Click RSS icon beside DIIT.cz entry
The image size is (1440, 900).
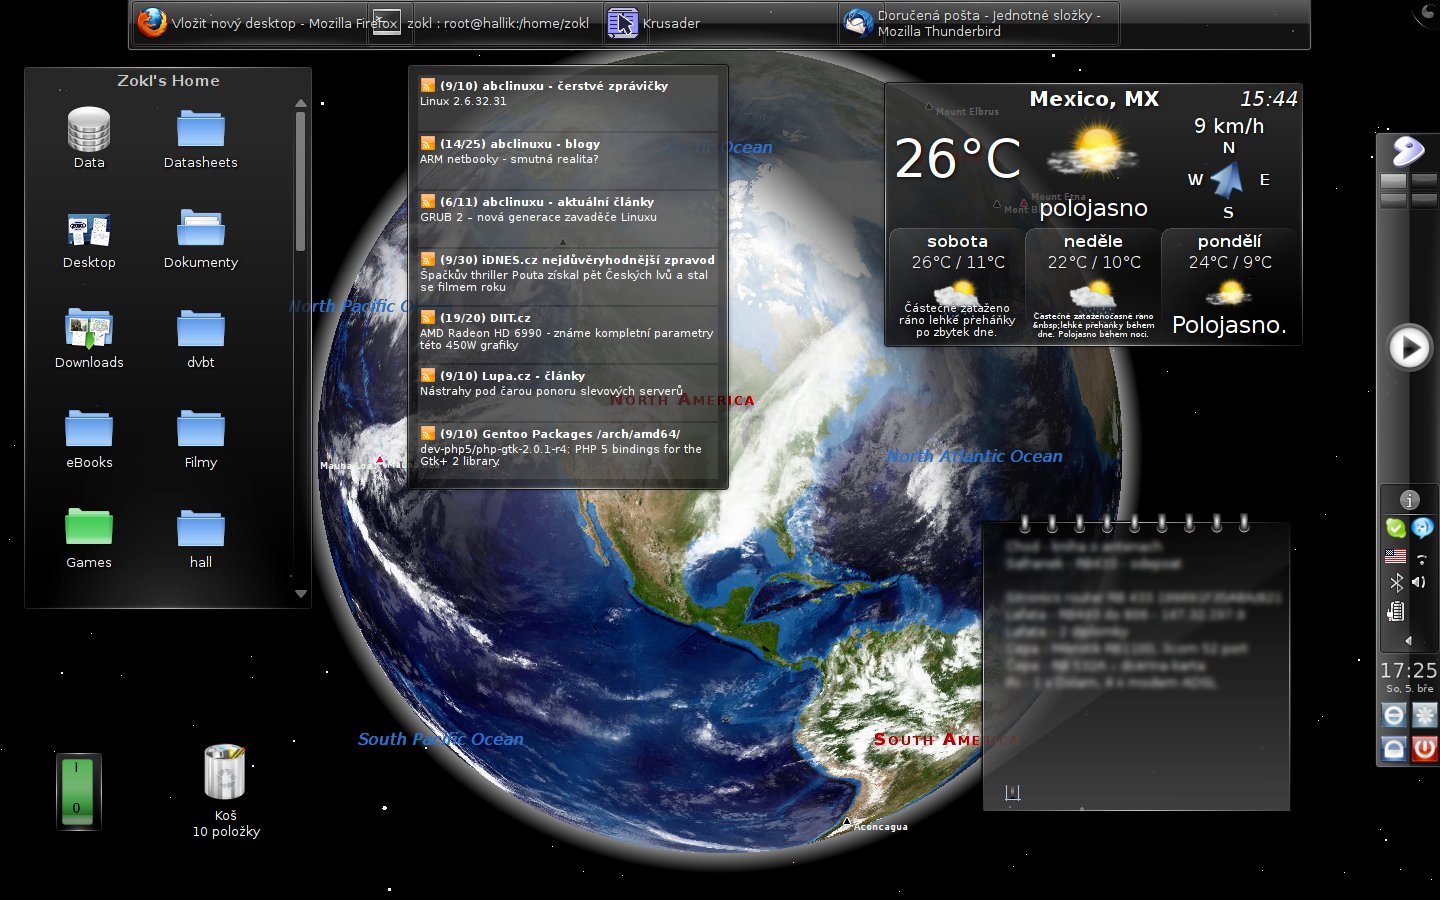[427, 318]
